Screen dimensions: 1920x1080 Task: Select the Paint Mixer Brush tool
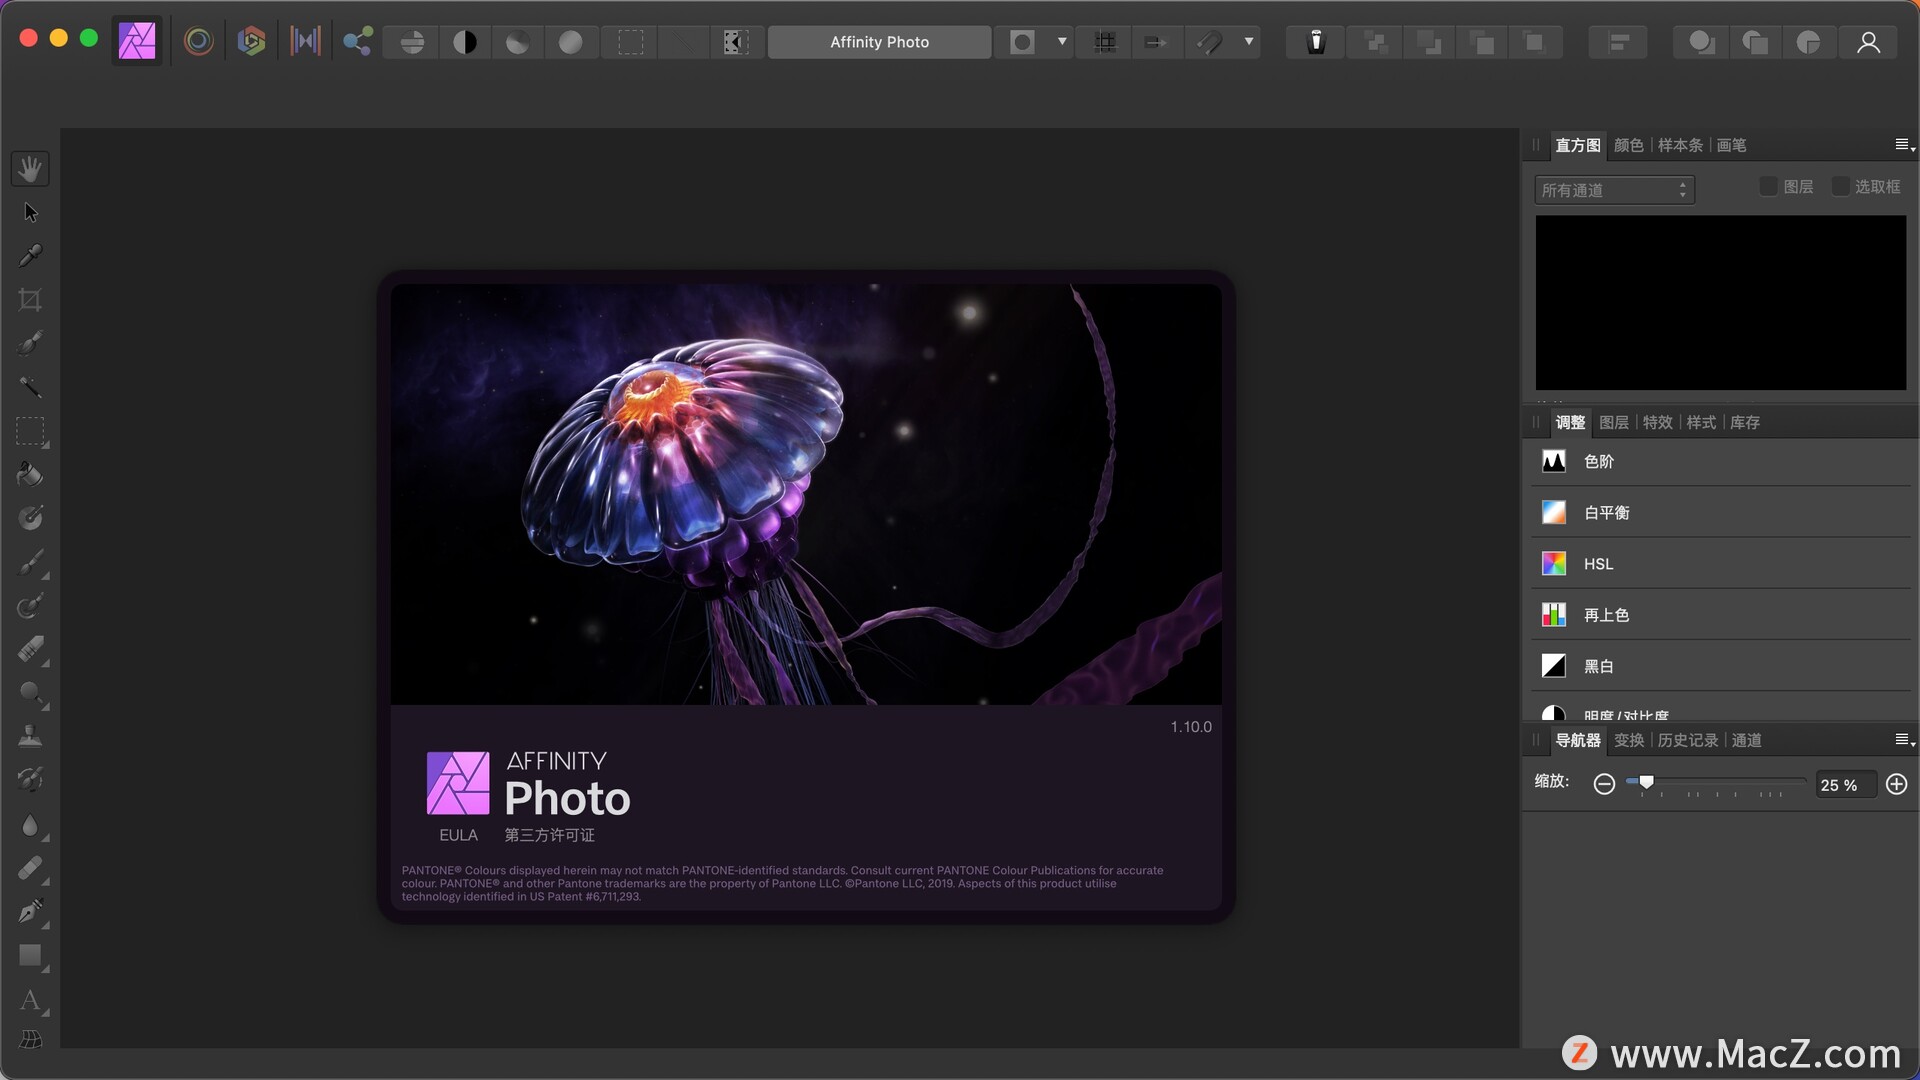(x=30, y=606)
